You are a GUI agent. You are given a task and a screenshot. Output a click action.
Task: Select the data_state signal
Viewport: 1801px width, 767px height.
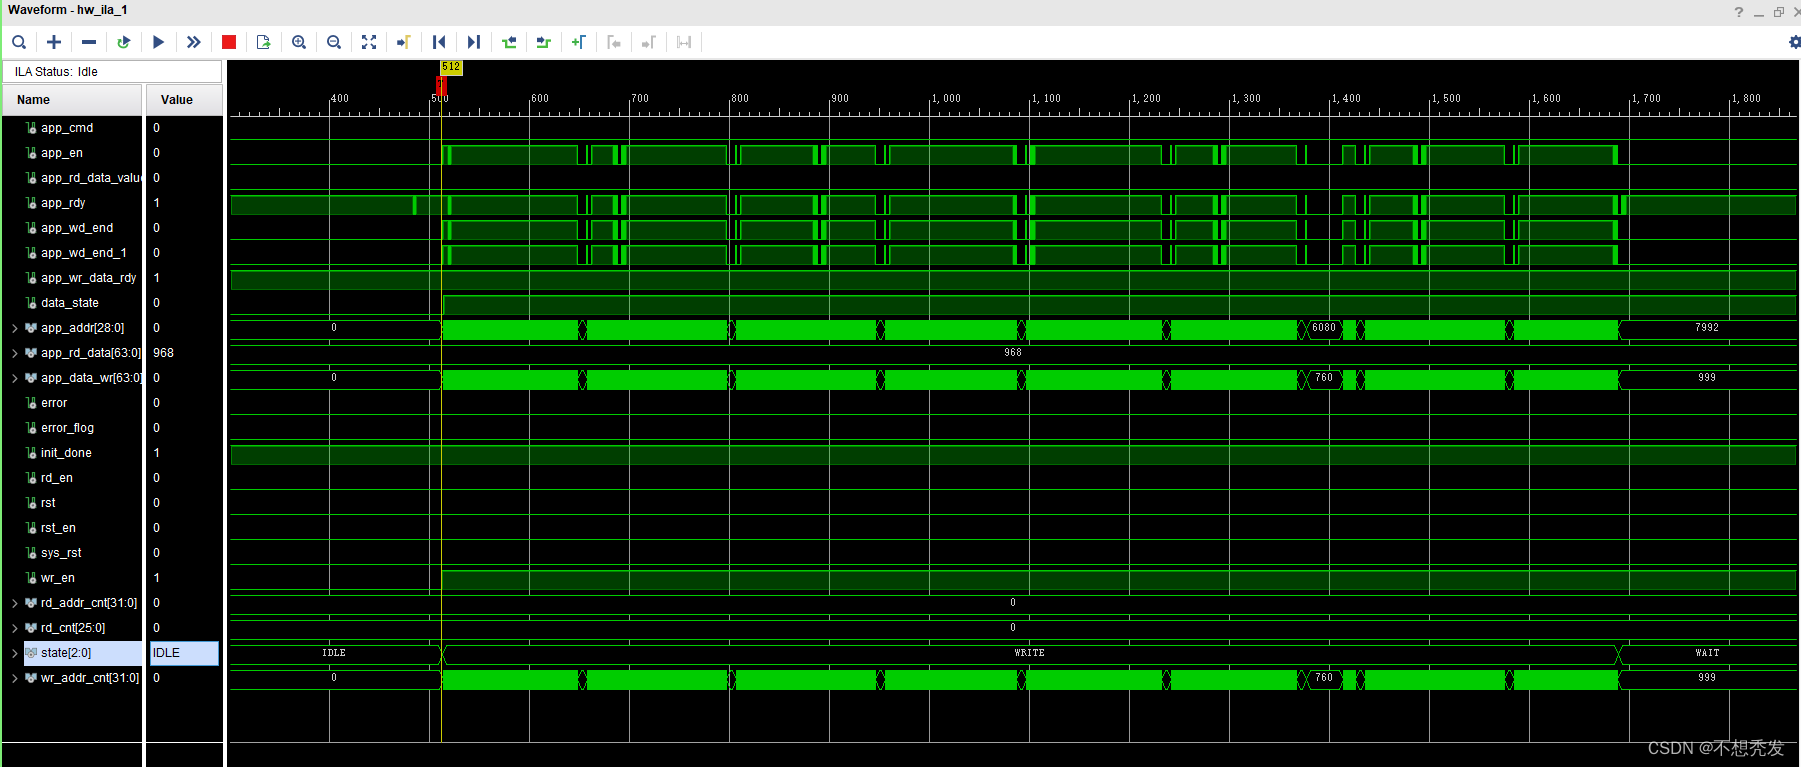coord(70,303)
